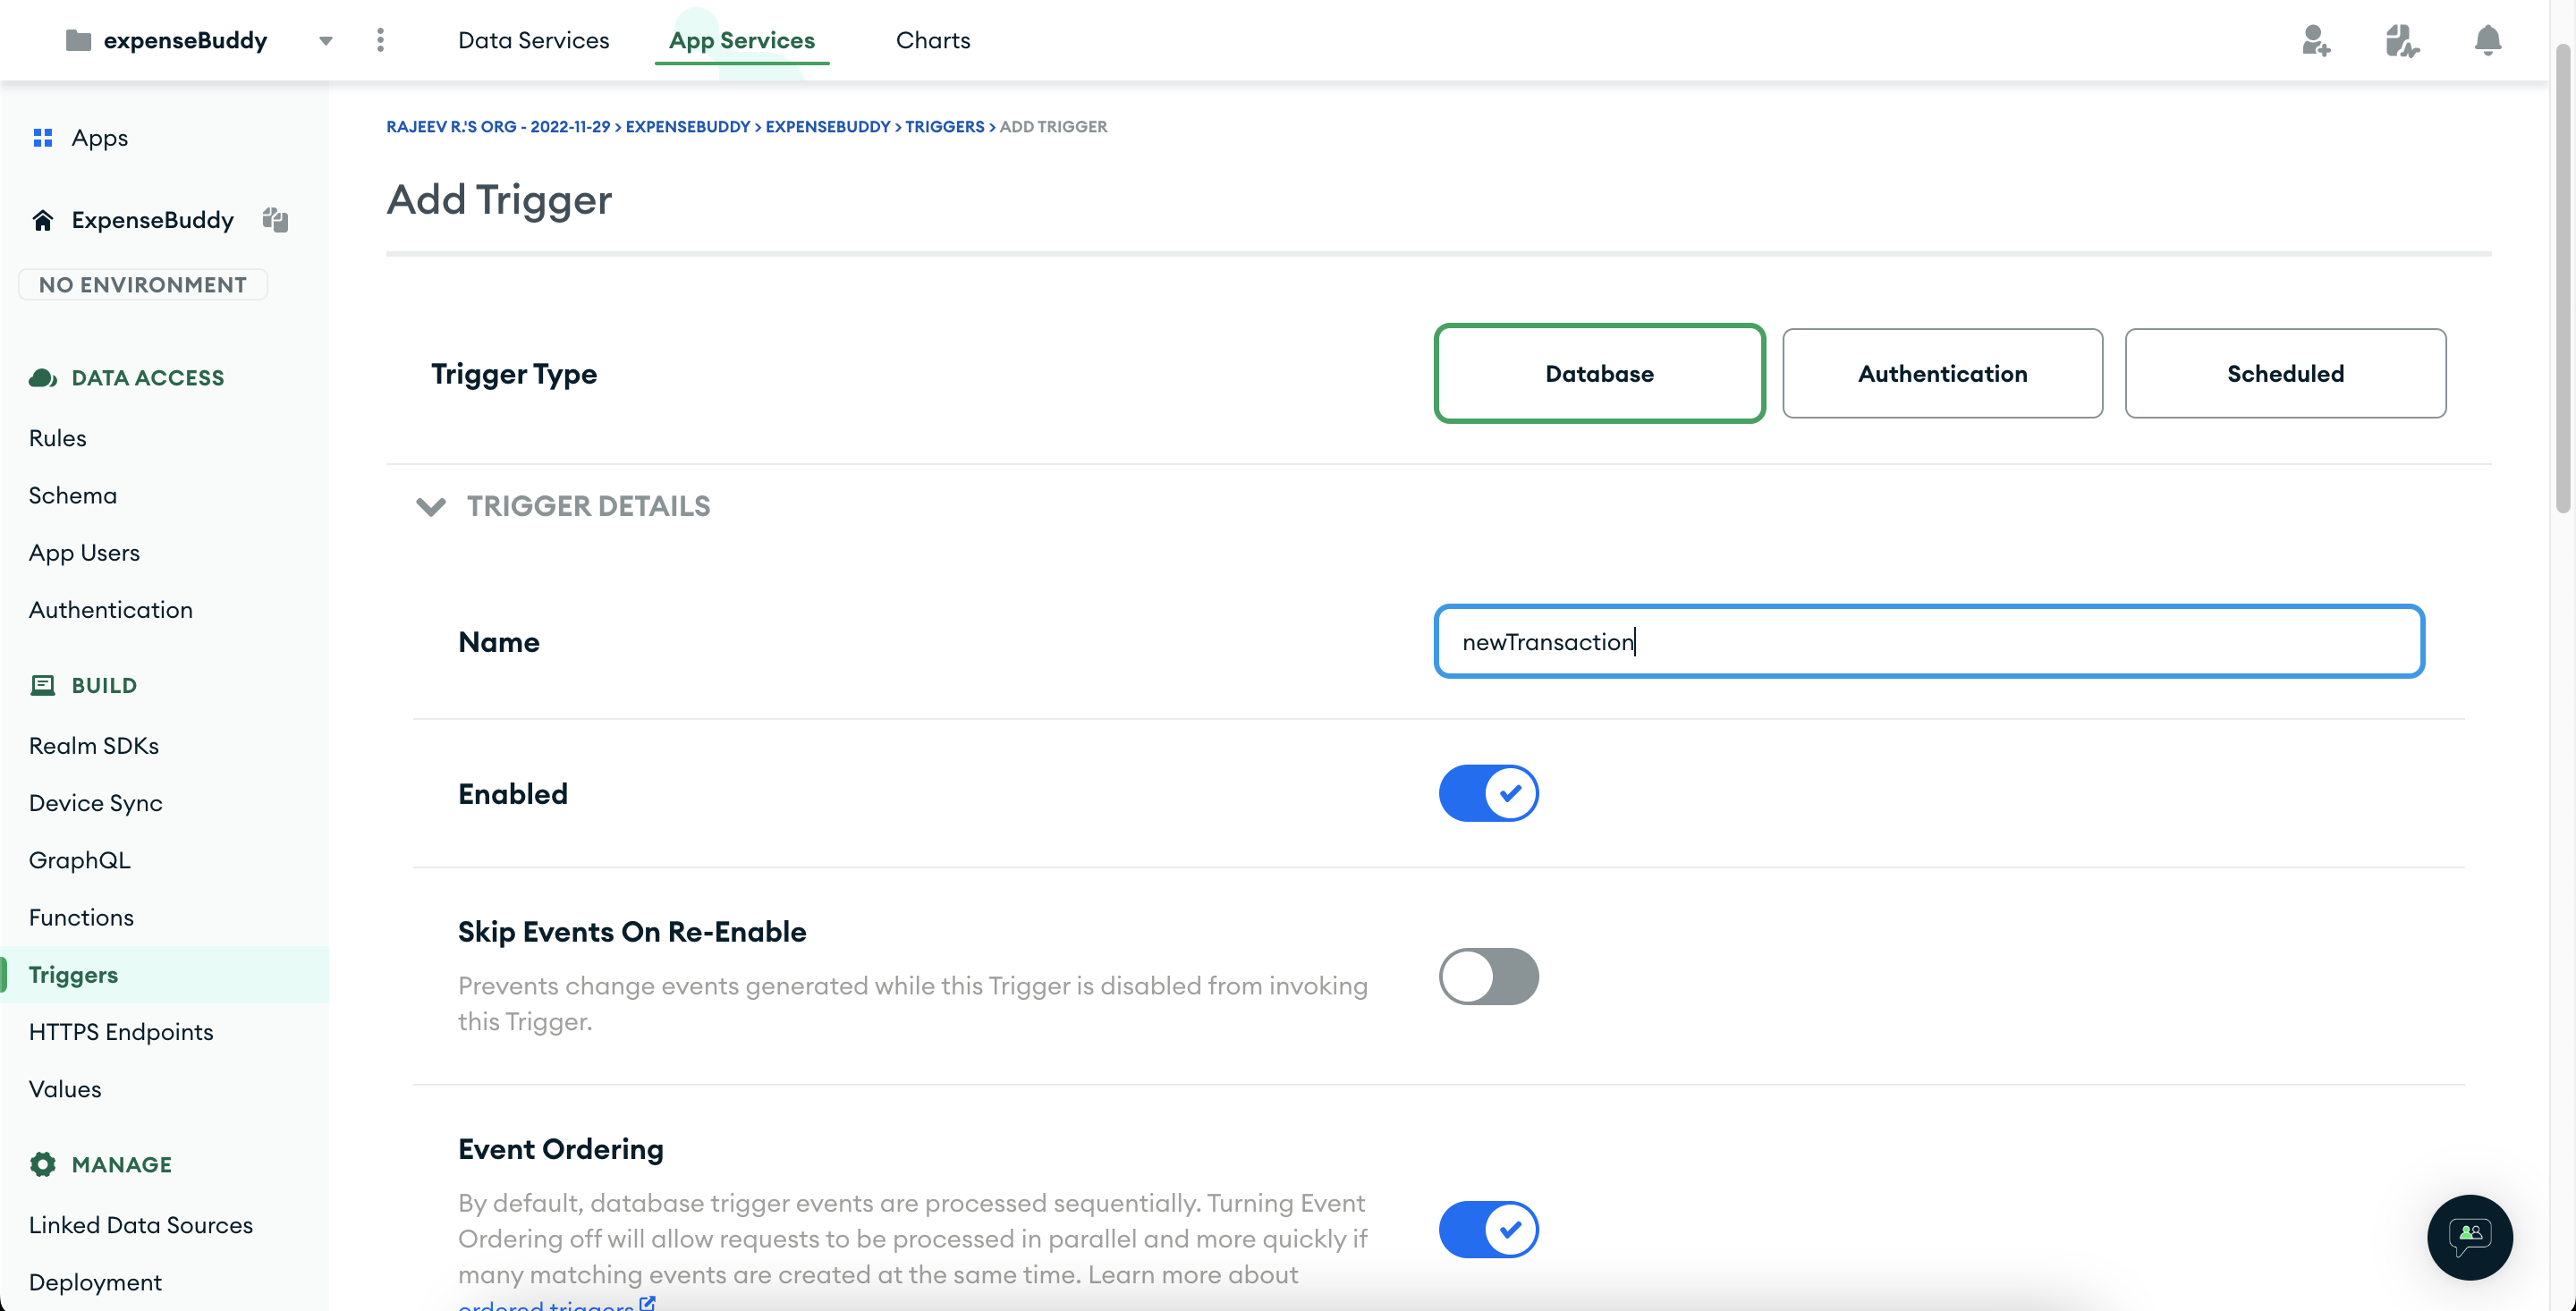Turn on Skip Events On Re-Enable switch
This screenshot has height=1311, width=2576.
click(1488, 976)
